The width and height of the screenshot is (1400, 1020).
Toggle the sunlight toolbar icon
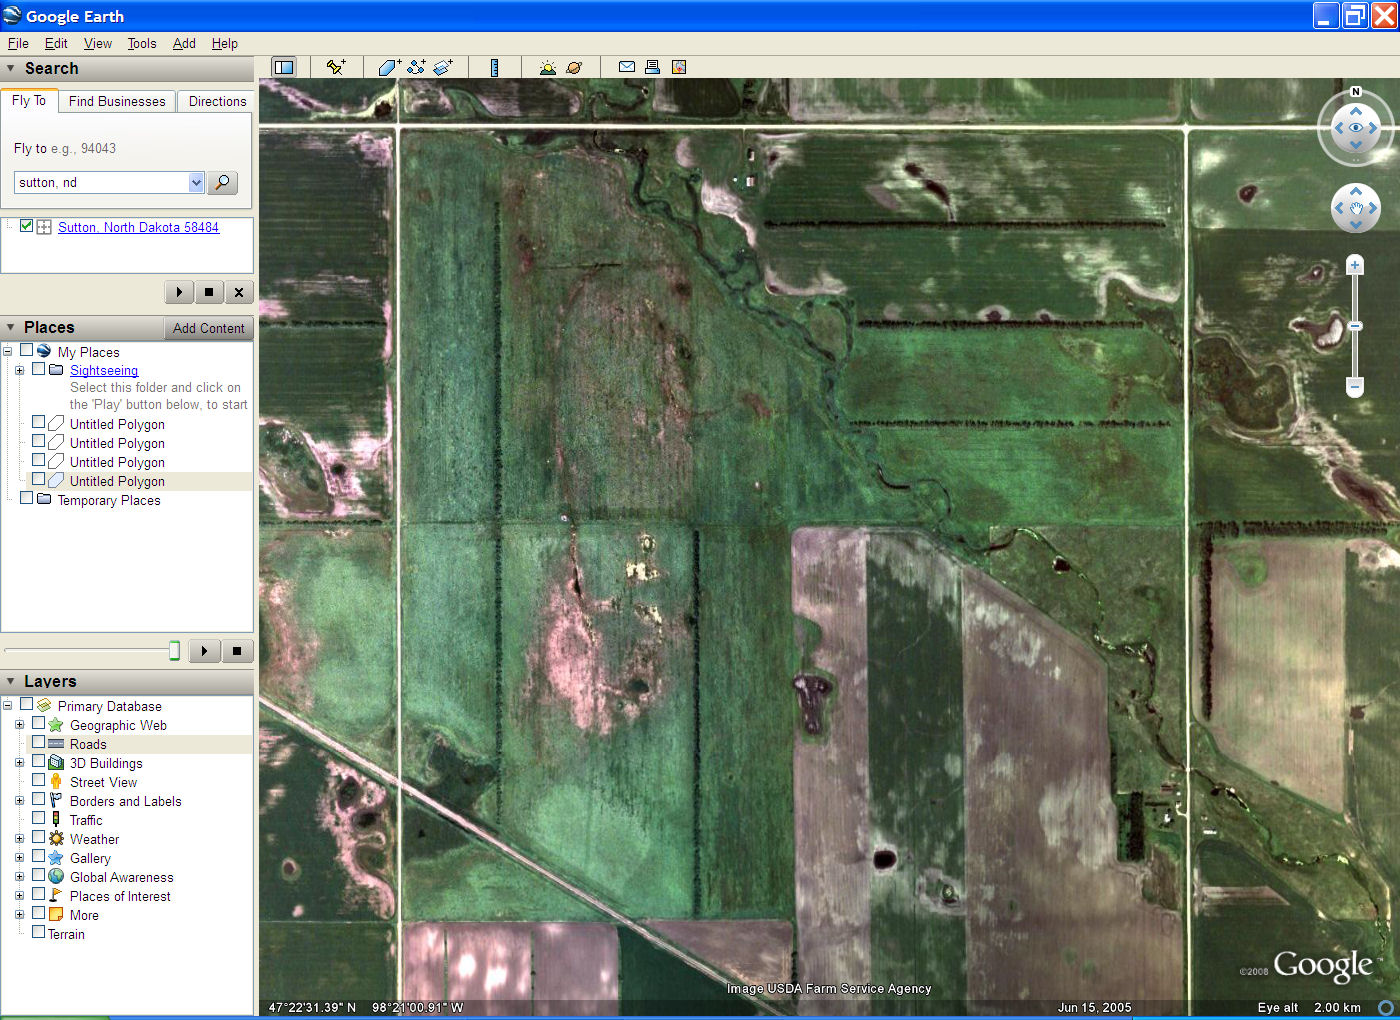pyautogui.click(x=547, y=67)
